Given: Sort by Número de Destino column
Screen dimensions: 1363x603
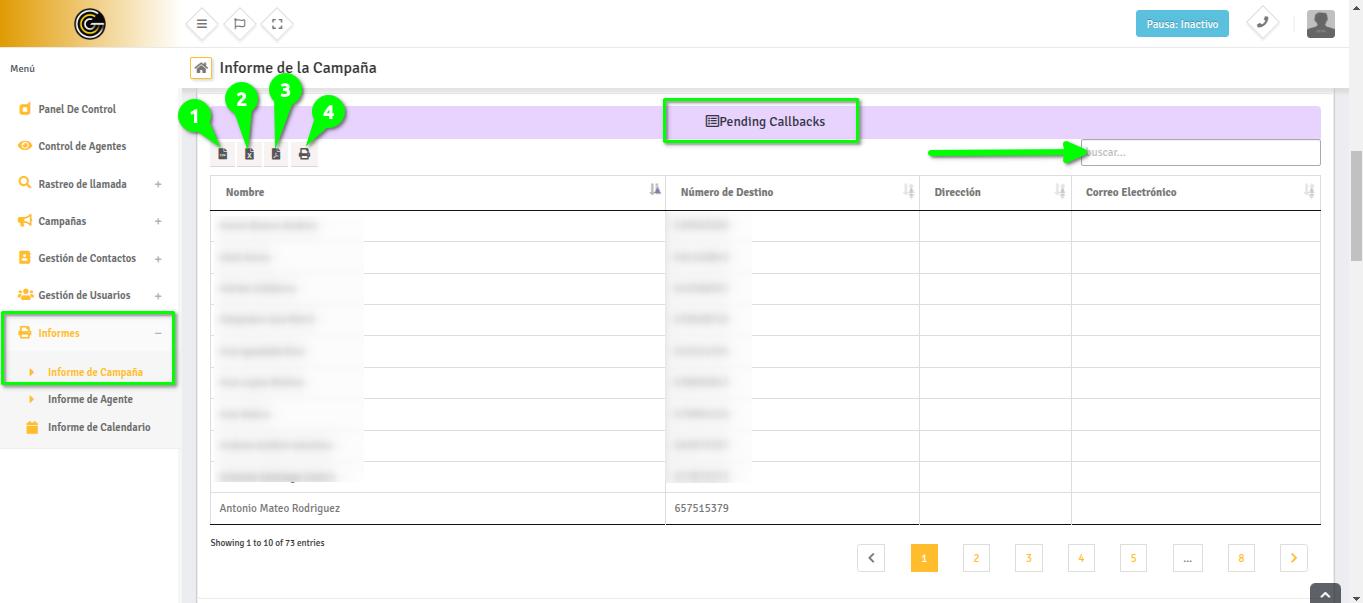Looking at the screenshot, I should point(791,192).
